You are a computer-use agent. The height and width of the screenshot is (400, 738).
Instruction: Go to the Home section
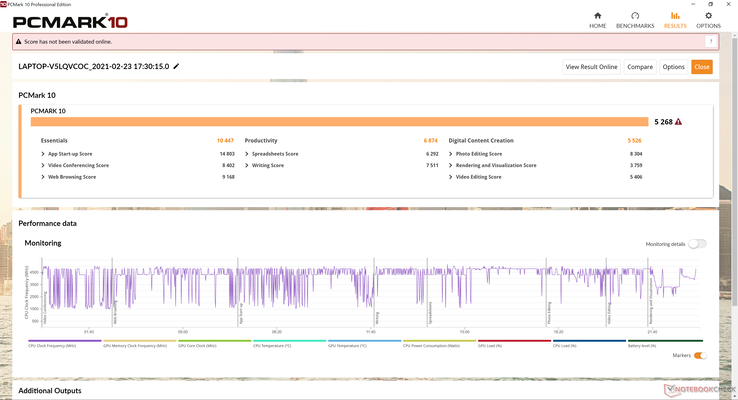coord(598,19)
